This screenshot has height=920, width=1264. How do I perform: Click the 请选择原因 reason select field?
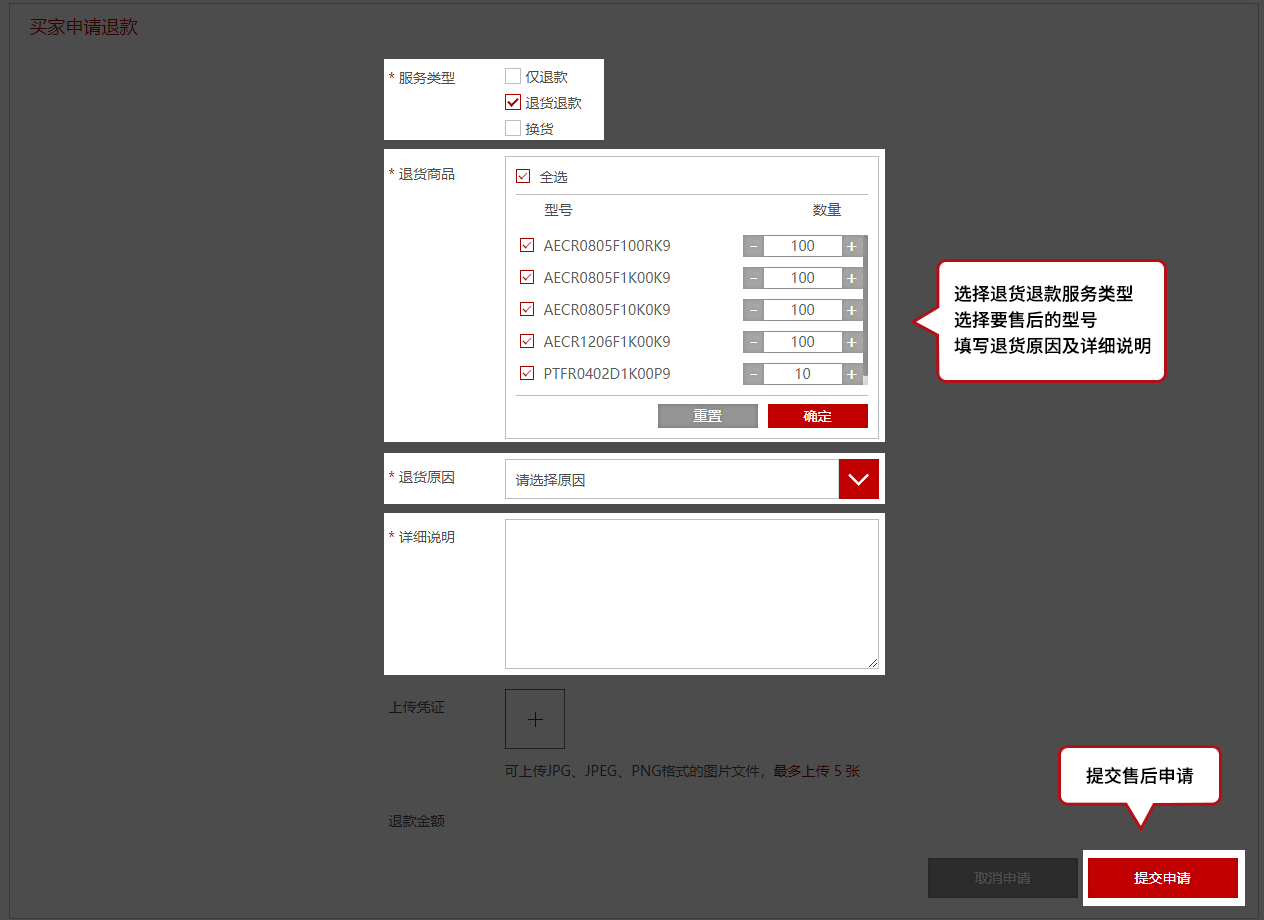671,480
